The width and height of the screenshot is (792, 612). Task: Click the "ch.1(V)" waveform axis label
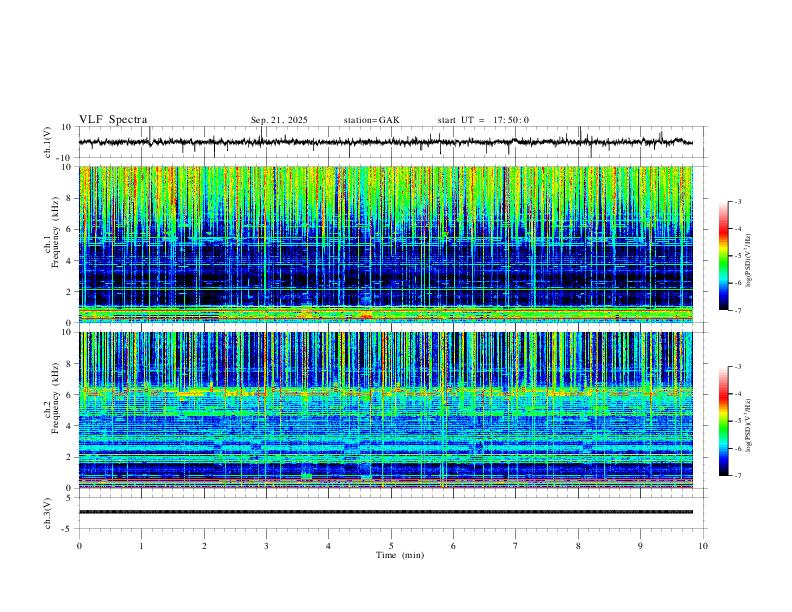[48, 142]
